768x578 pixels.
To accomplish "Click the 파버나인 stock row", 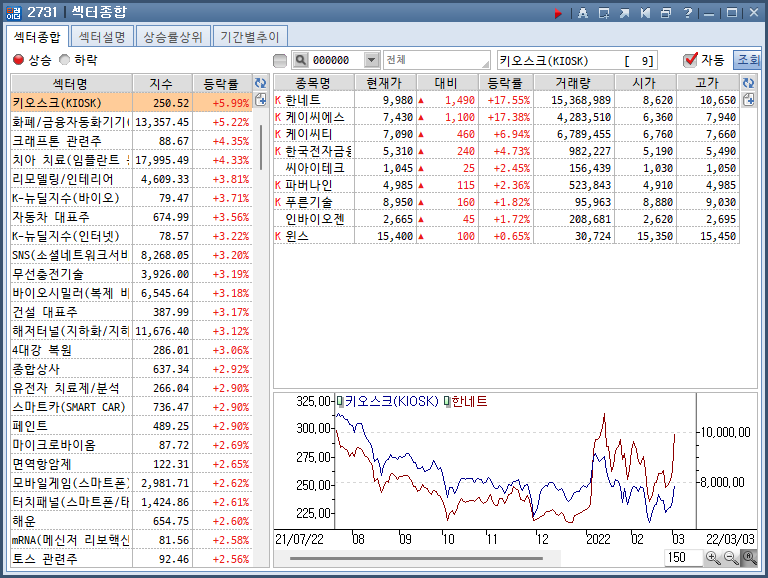I will coord(506,185).
